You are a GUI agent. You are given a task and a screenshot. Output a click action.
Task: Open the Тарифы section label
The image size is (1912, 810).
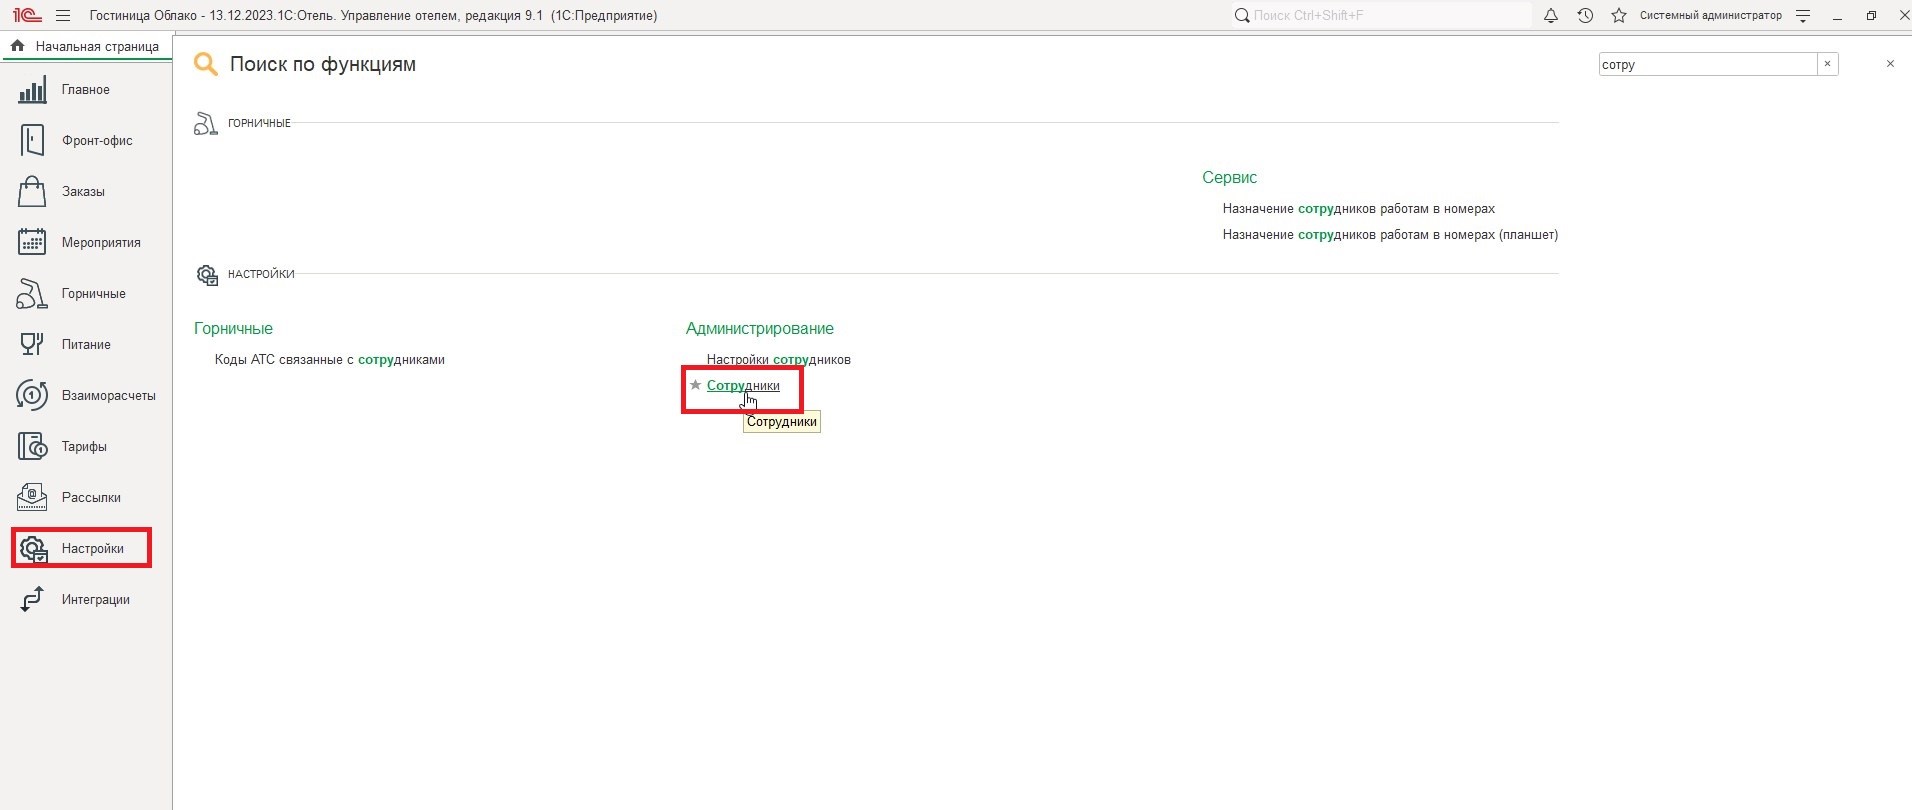(84, 447)
